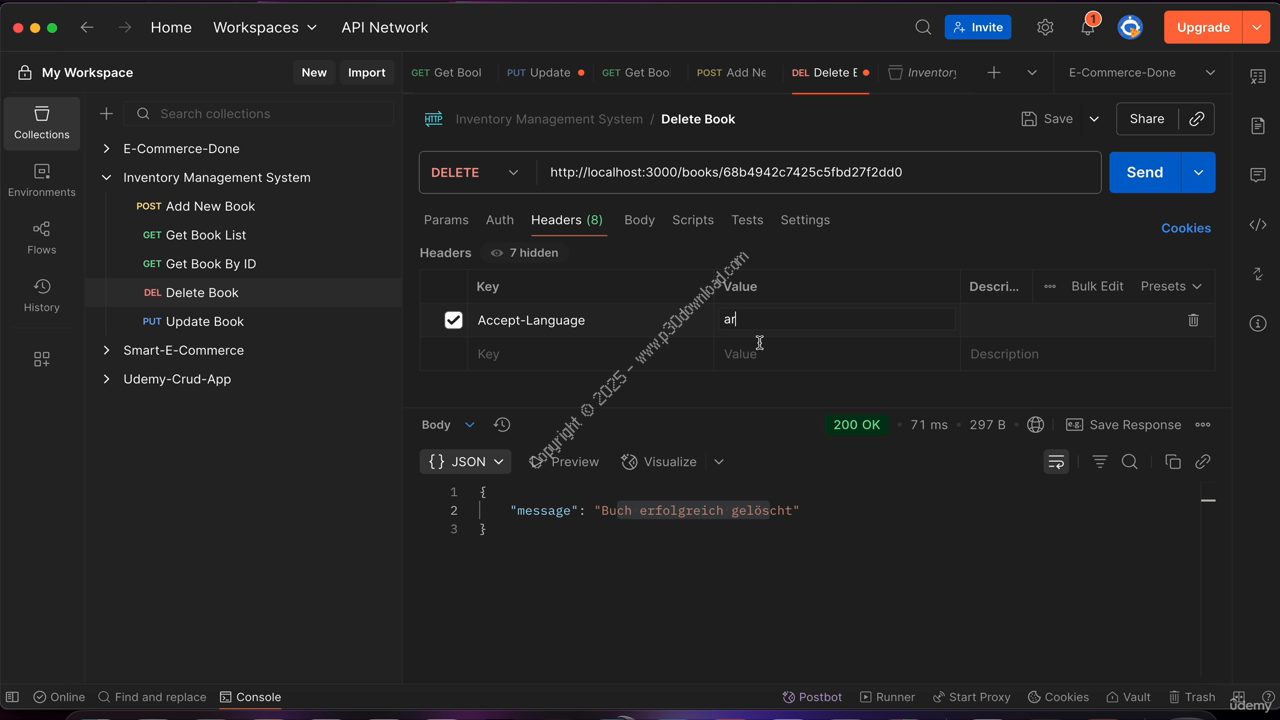Switch to the Scripts tab
The image size is (1280, 720).
[692, 220]
